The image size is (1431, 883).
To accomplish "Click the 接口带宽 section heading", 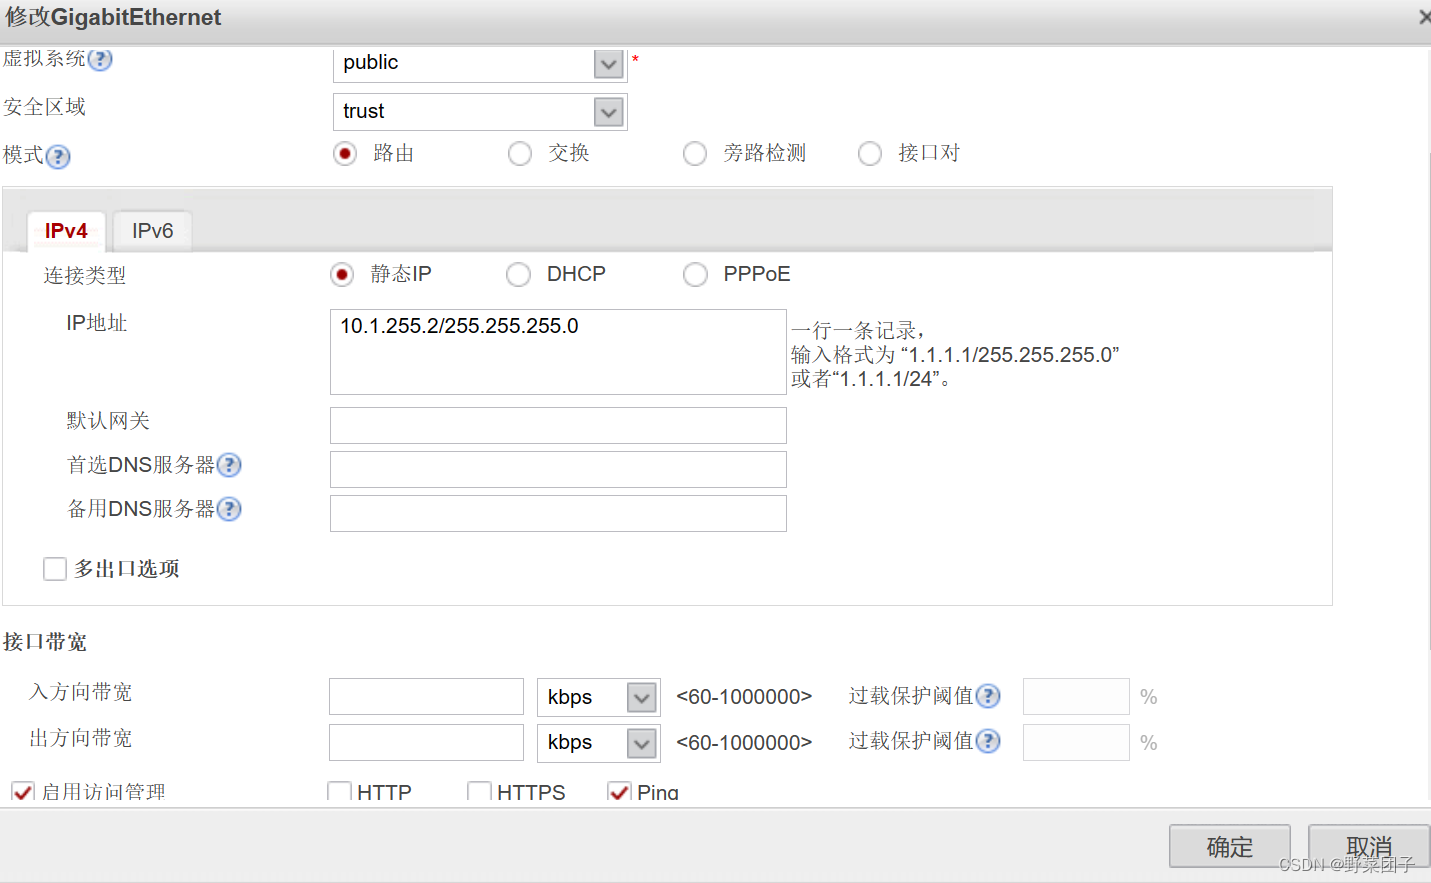I will click(45, 642).
